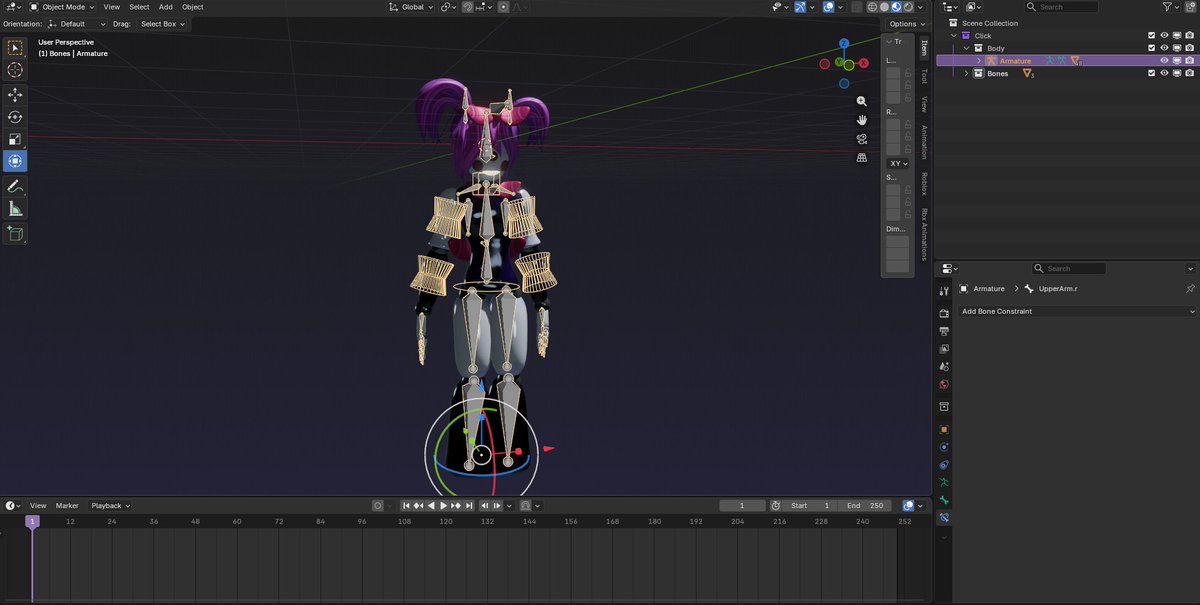
Task: Toggle snapping magnet in viewport header
Action: (x=468, y=7)
